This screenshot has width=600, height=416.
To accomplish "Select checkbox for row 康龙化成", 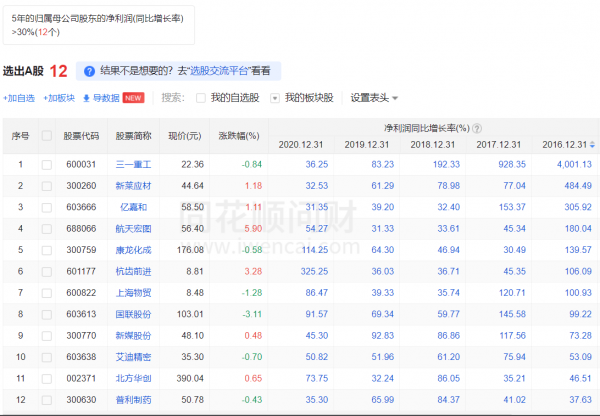I will (x=47, y=251).
